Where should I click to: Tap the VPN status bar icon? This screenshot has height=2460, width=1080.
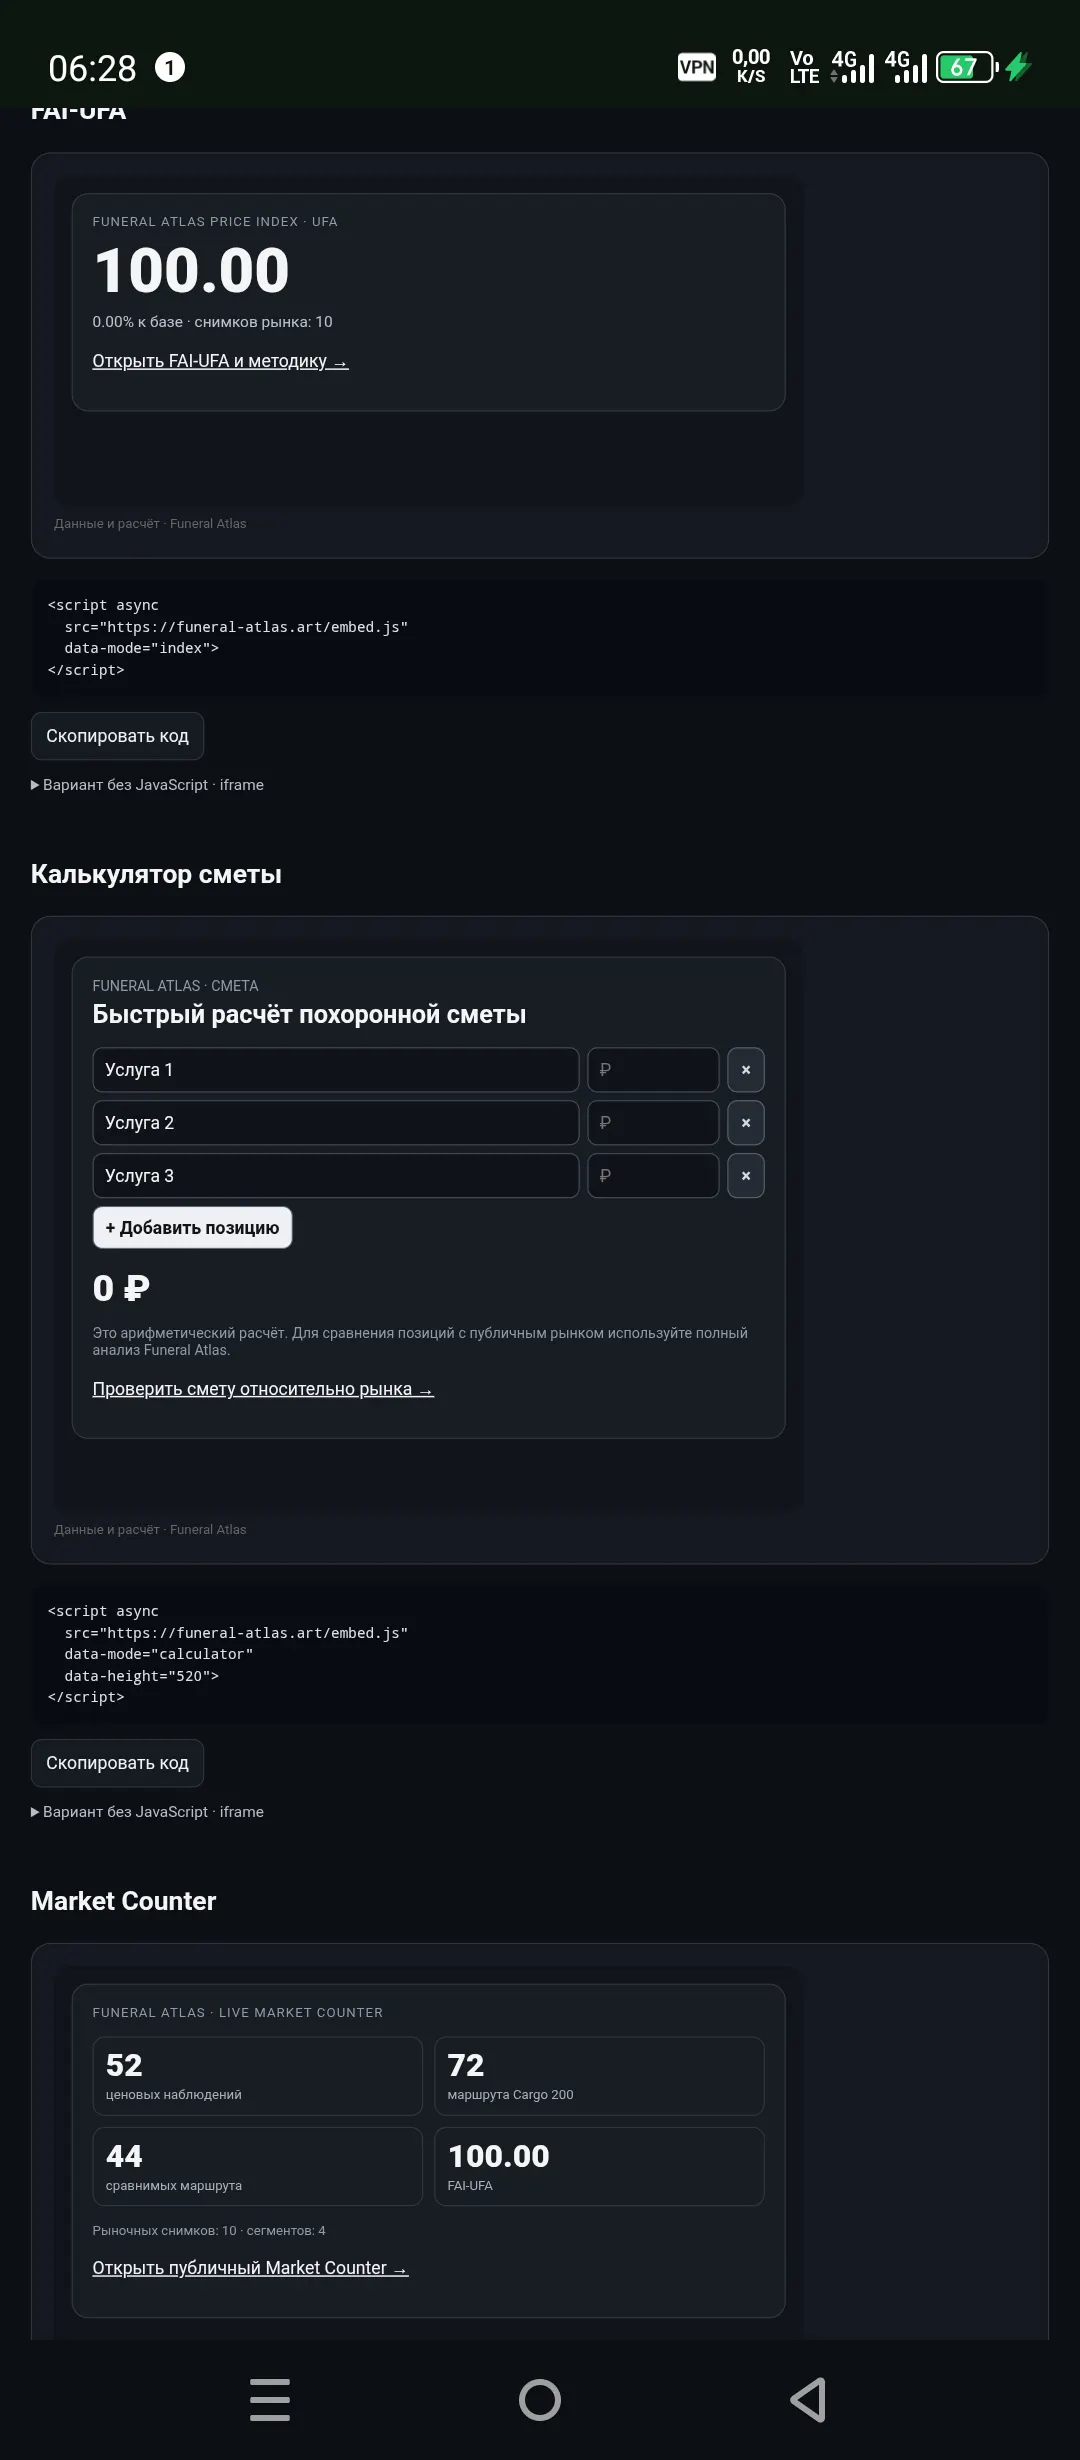697,67
